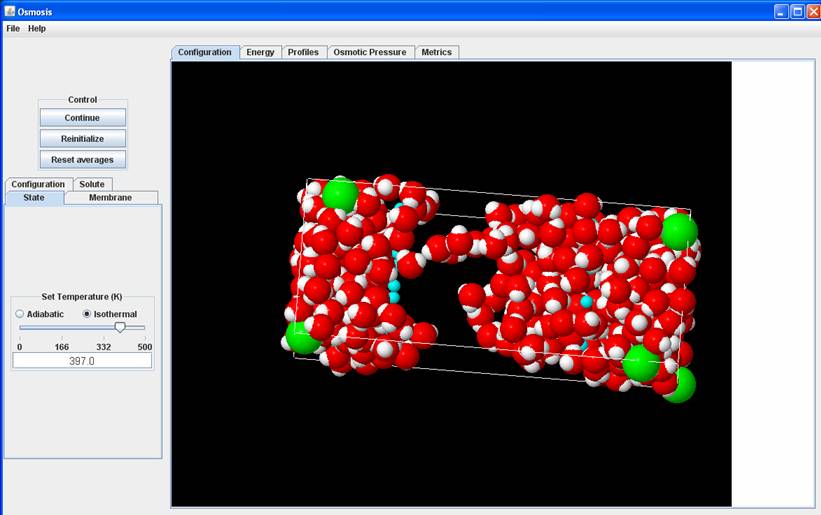
Task: Click the green solute atom at top right
Action: tap(679, 231)
